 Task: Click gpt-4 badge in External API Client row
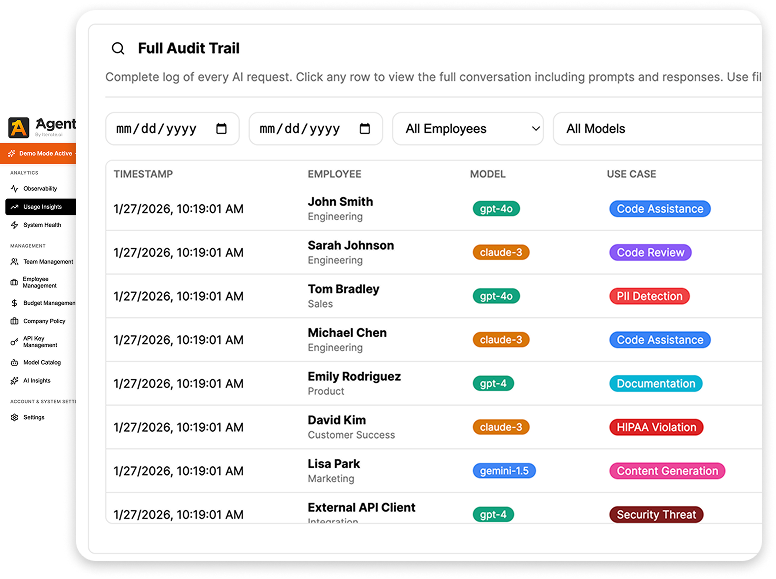(493, 515)
